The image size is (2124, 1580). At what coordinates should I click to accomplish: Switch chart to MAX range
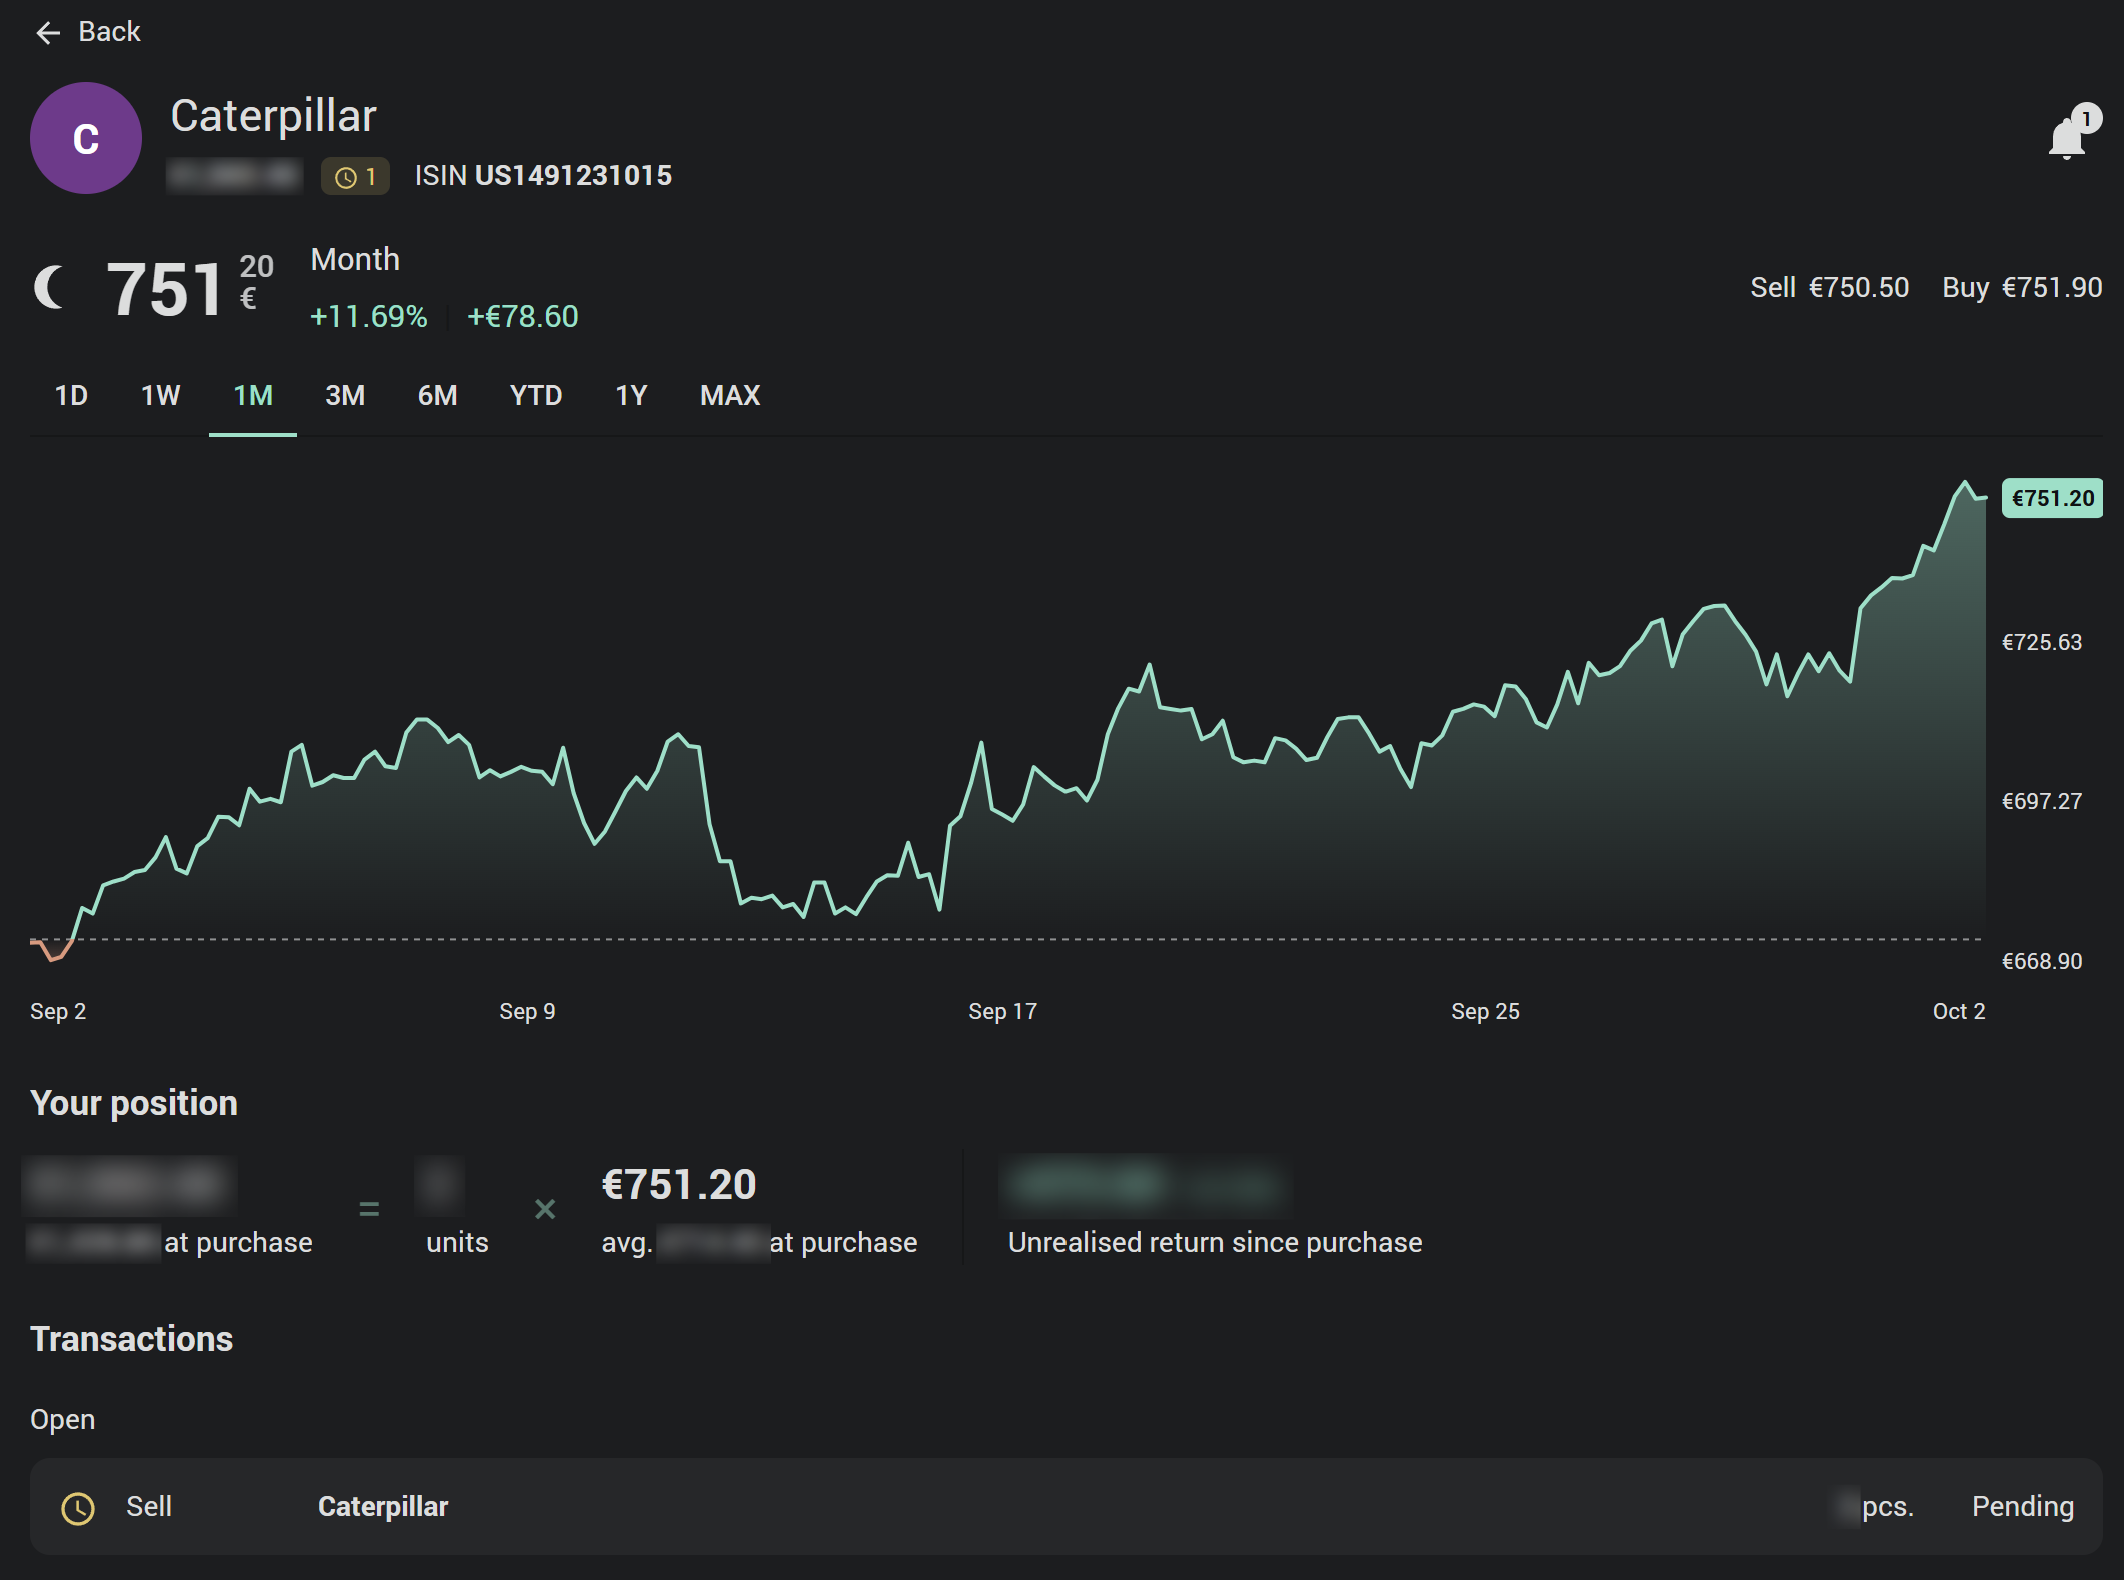(730, 396)
